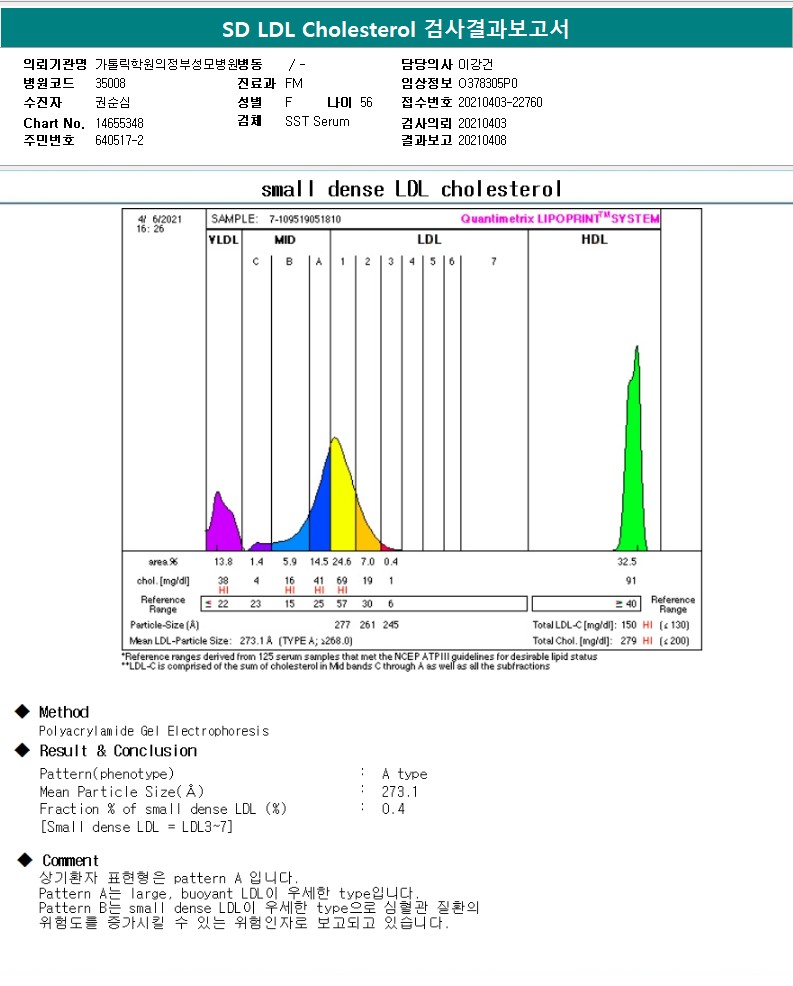Viewport: 793px width, 986px height.
Task: Click the diamond bullet beside Method
Action: pos(22,712)
